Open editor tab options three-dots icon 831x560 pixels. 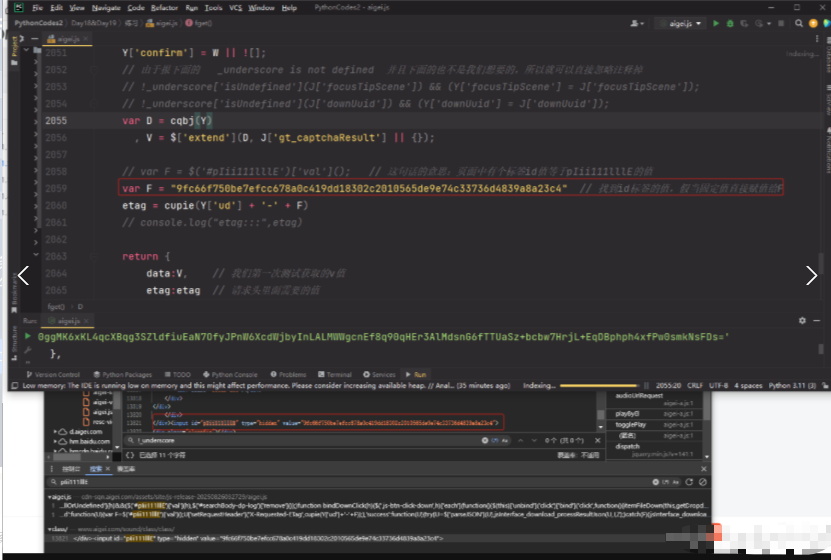[x=817, y=39]
